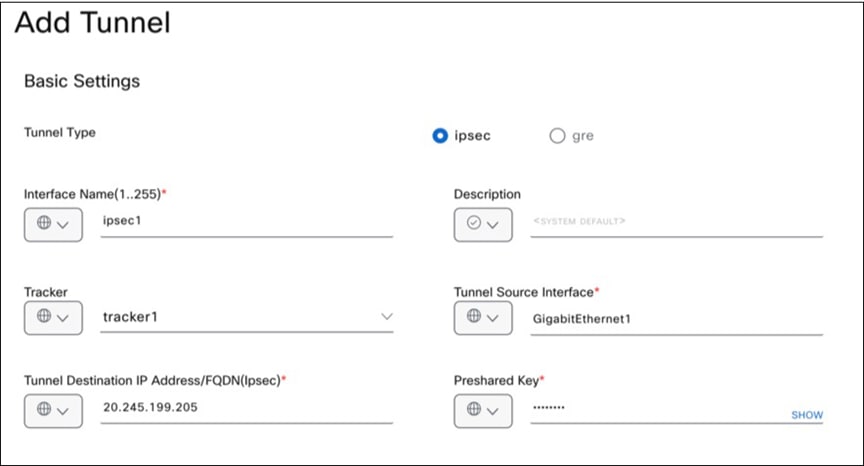Image resolution: width=864 pixels, height=466 pixels.
Task: Select the ipsec tunnel type
Action: [x=440, y=136]
